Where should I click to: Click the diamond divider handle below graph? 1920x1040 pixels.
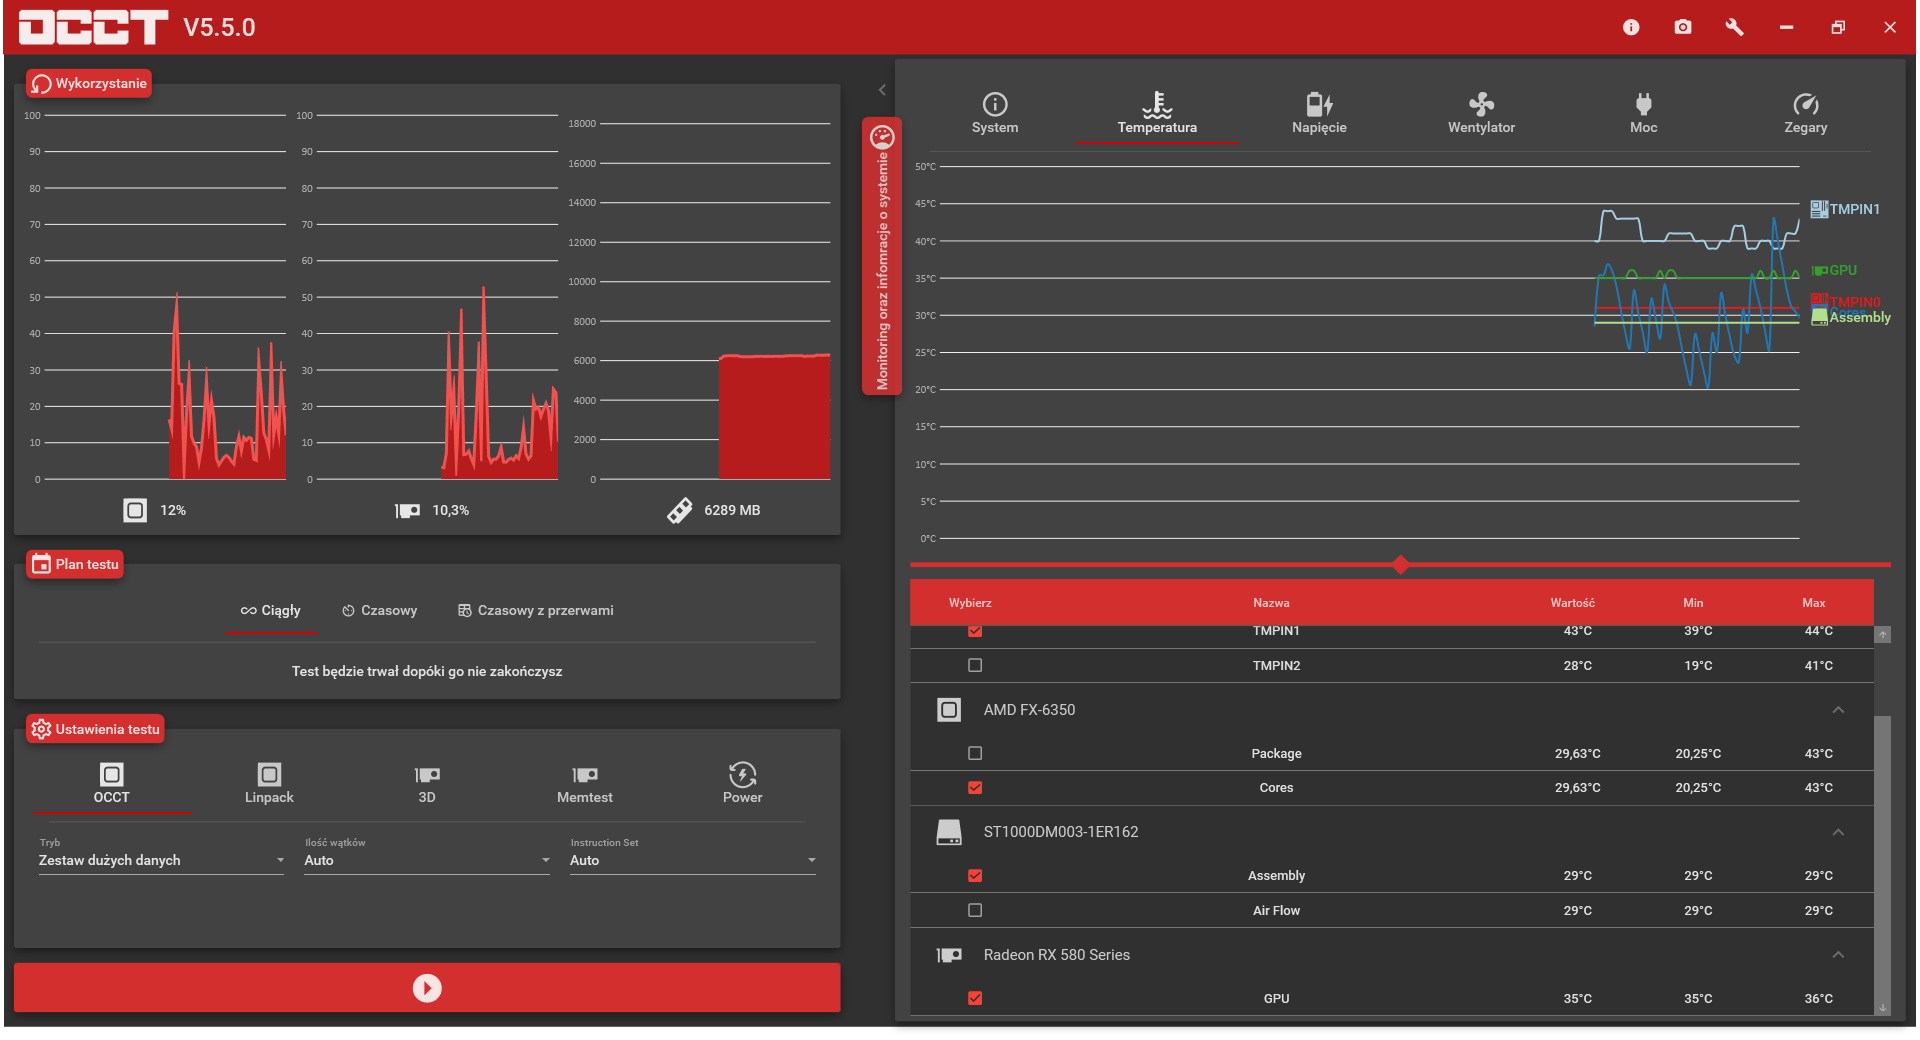click(1400, 565)
